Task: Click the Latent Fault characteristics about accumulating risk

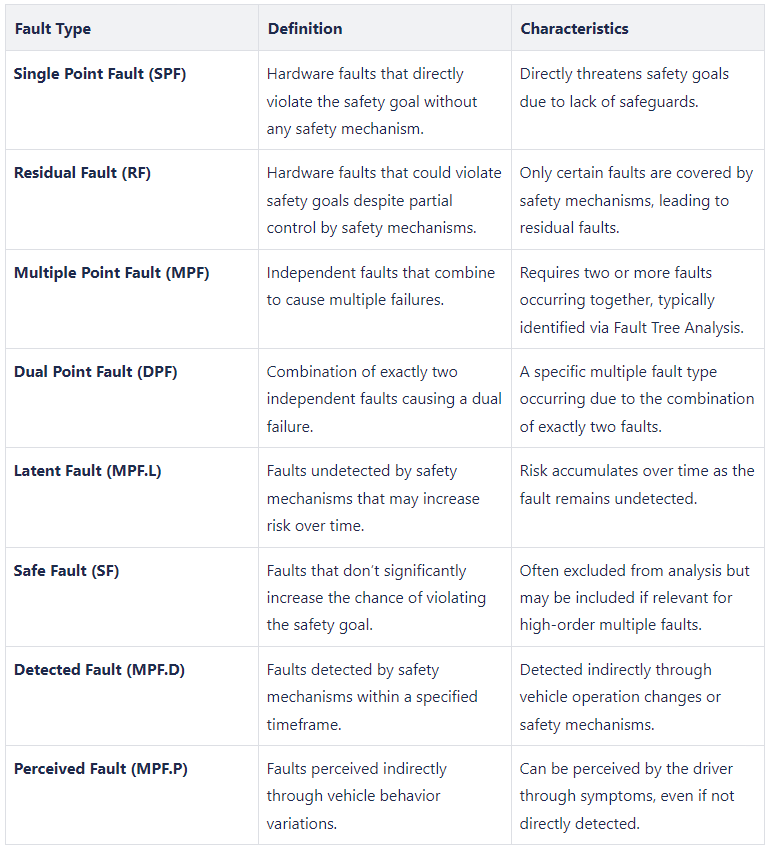Action: tap(636, 484)
